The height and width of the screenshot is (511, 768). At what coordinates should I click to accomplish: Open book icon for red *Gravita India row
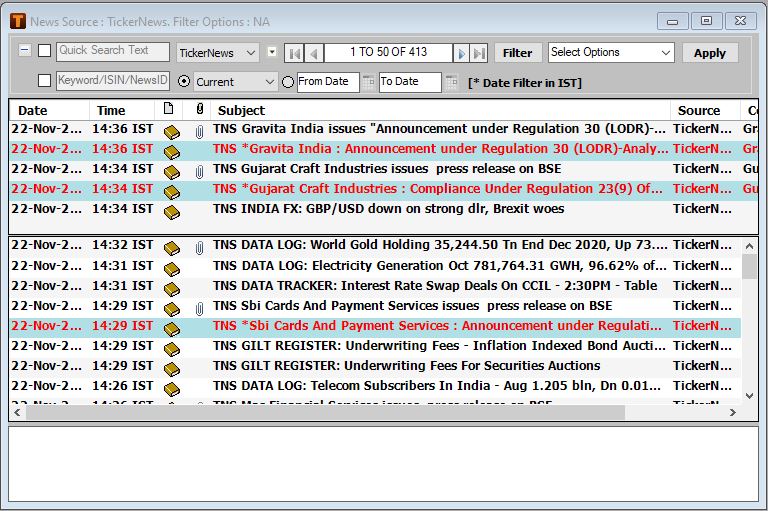point(171,152)
